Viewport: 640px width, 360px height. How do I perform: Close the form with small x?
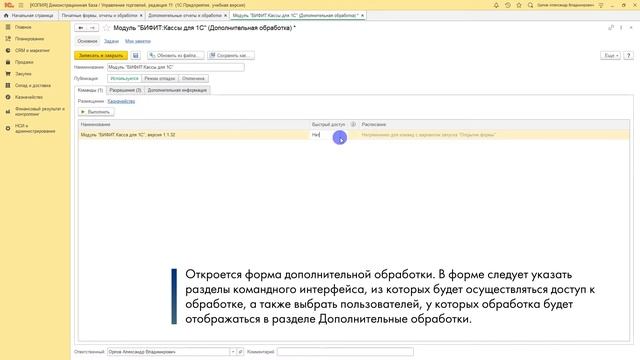click(x=631, y=28)
